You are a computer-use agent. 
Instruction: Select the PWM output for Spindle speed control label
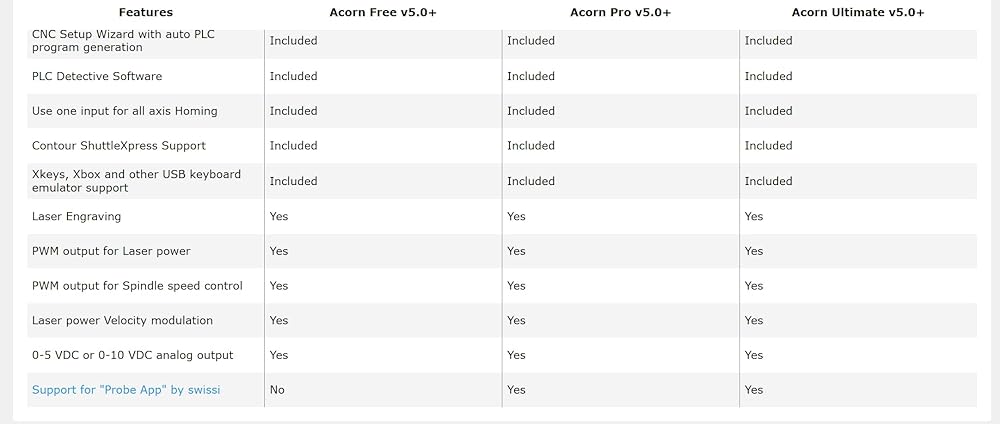[x=137, y=286]
